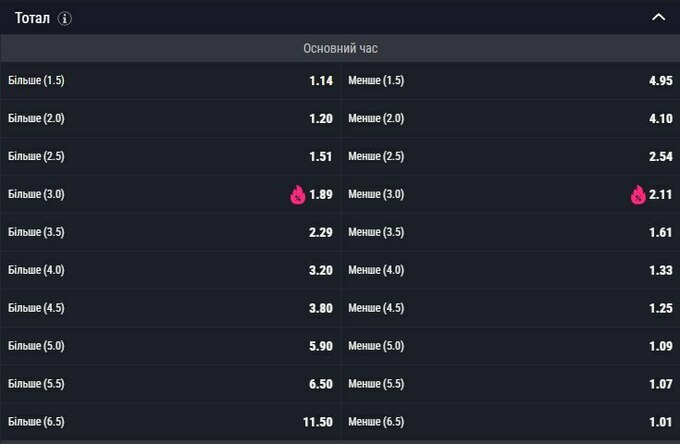Pick Більше (6.5) at odds 11.50
The image size is (680, 444).
tap(170, 423)
